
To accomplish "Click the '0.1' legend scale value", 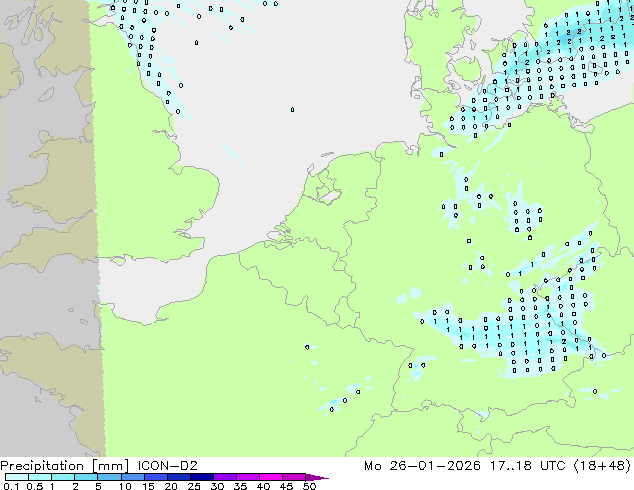I will [12, 486].
